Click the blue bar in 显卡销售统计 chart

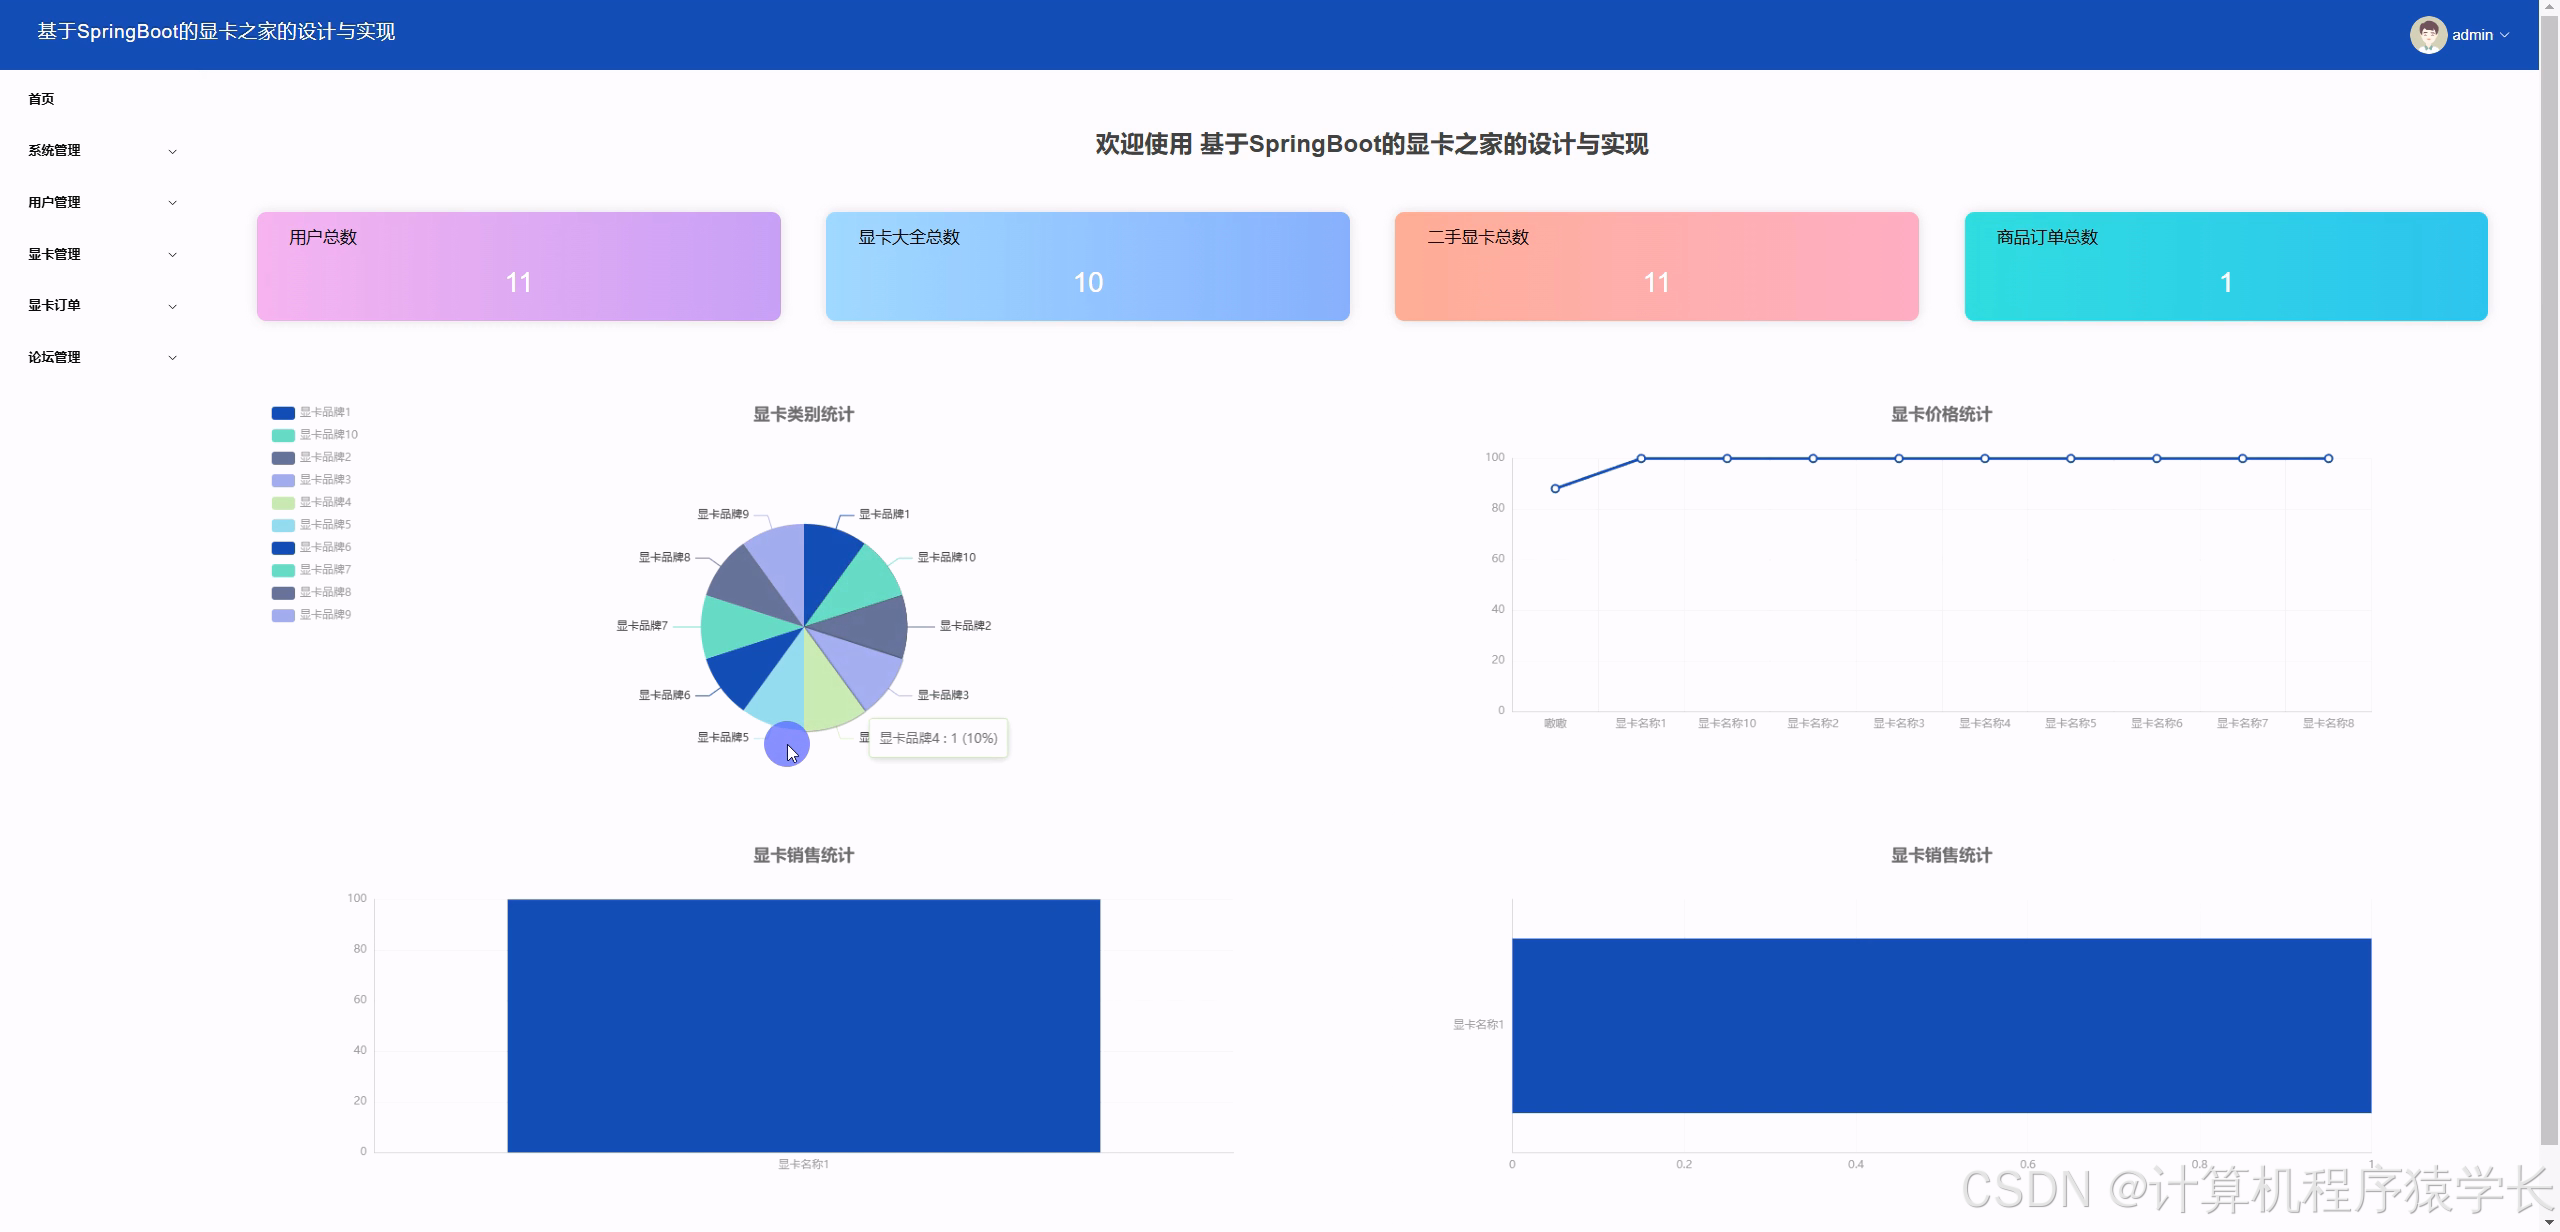pos(803,1020)
